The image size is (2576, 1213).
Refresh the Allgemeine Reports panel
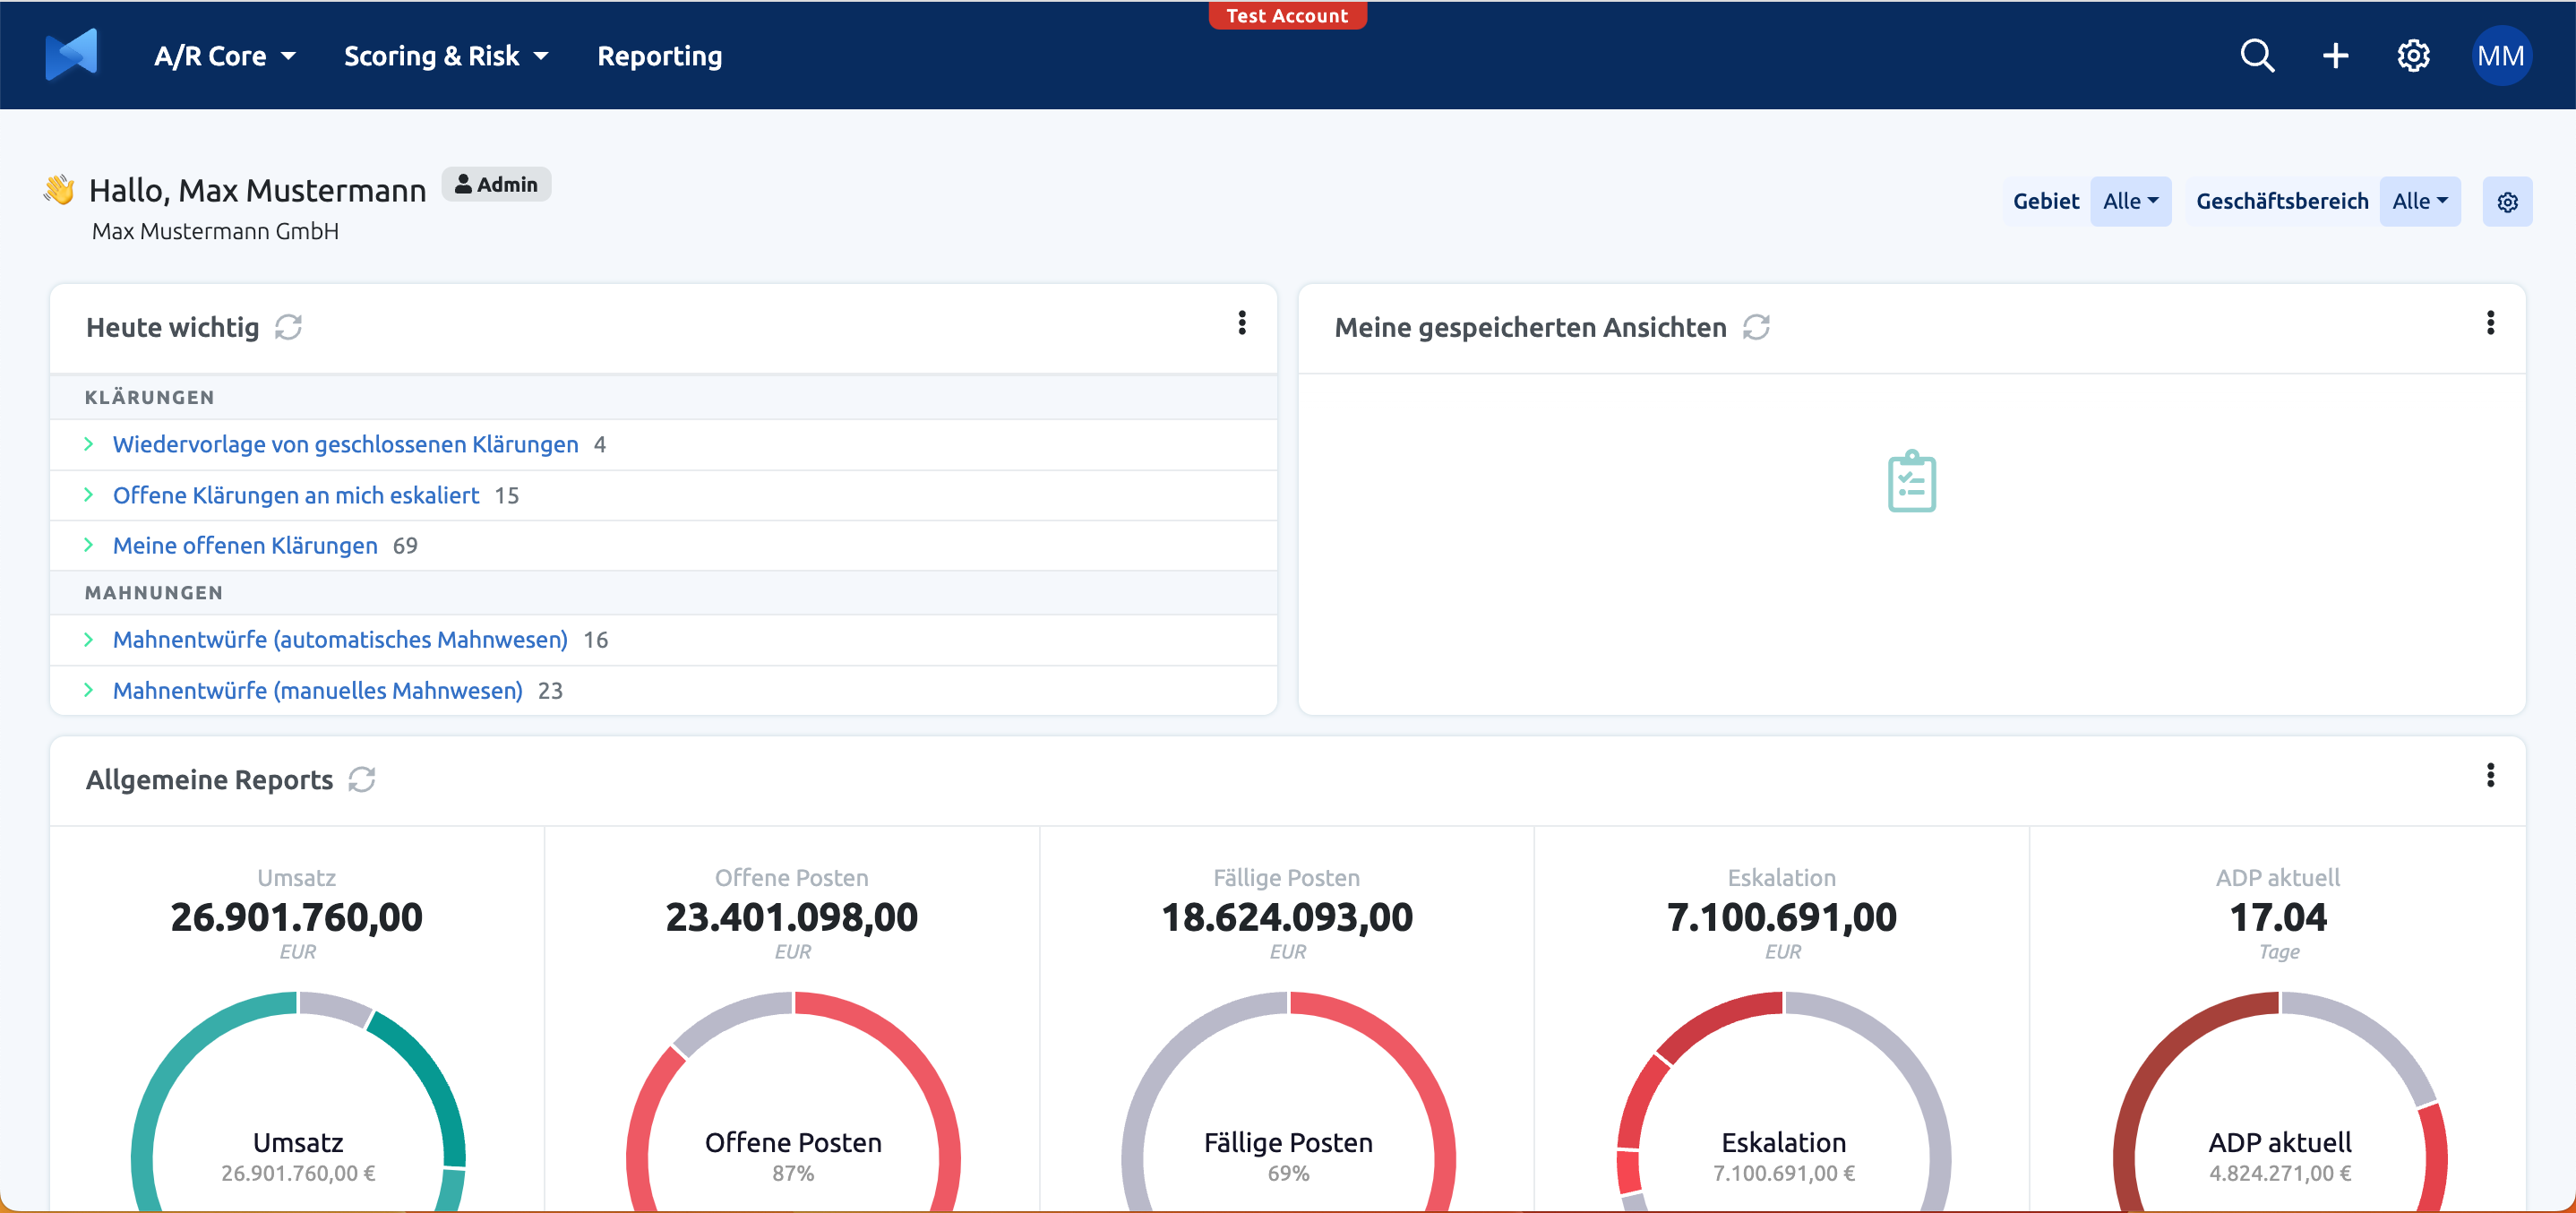[362, 780]
